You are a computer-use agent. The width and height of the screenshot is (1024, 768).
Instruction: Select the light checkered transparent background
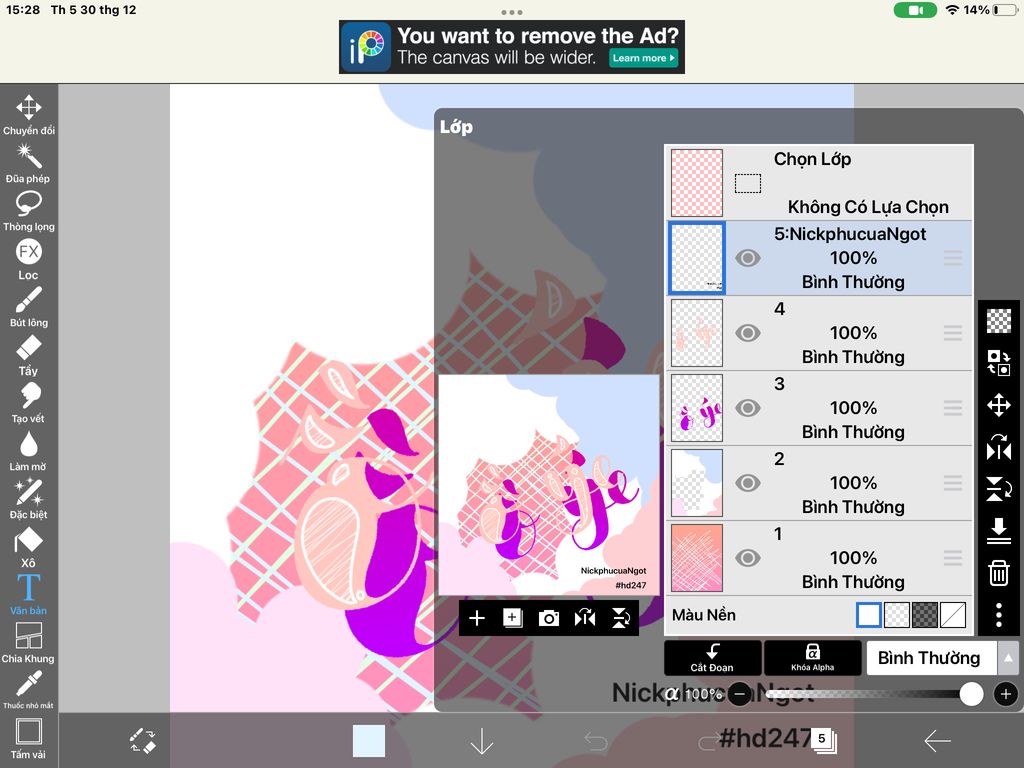click(x=897, y=615)
